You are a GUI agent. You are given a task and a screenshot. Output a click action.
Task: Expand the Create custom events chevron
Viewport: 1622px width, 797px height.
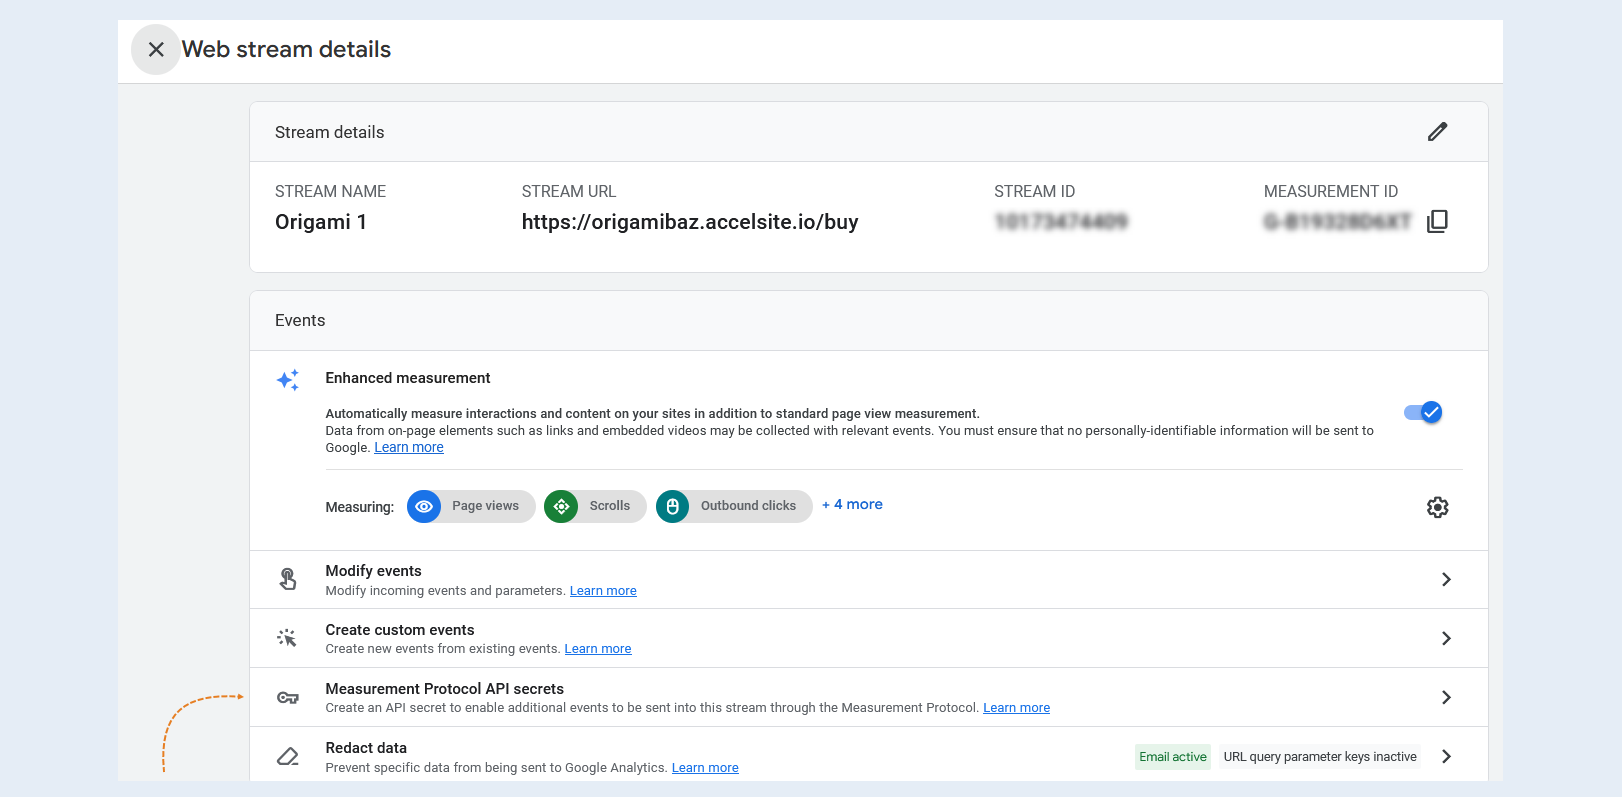[1446, 638]
